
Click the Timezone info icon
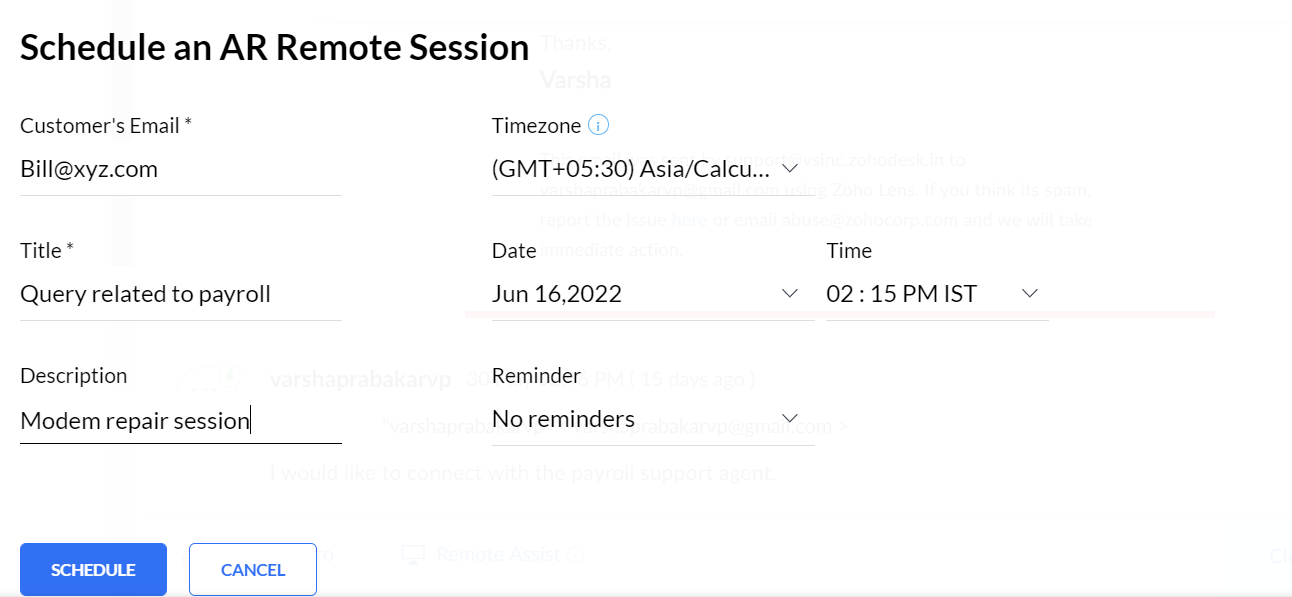598,126
